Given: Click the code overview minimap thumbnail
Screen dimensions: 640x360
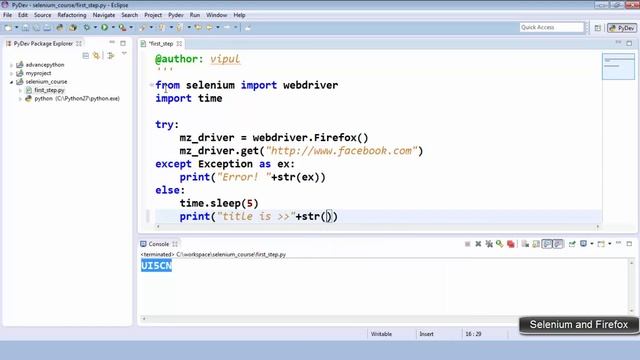Looking at the screenshot, I should [x=618, y=66].
